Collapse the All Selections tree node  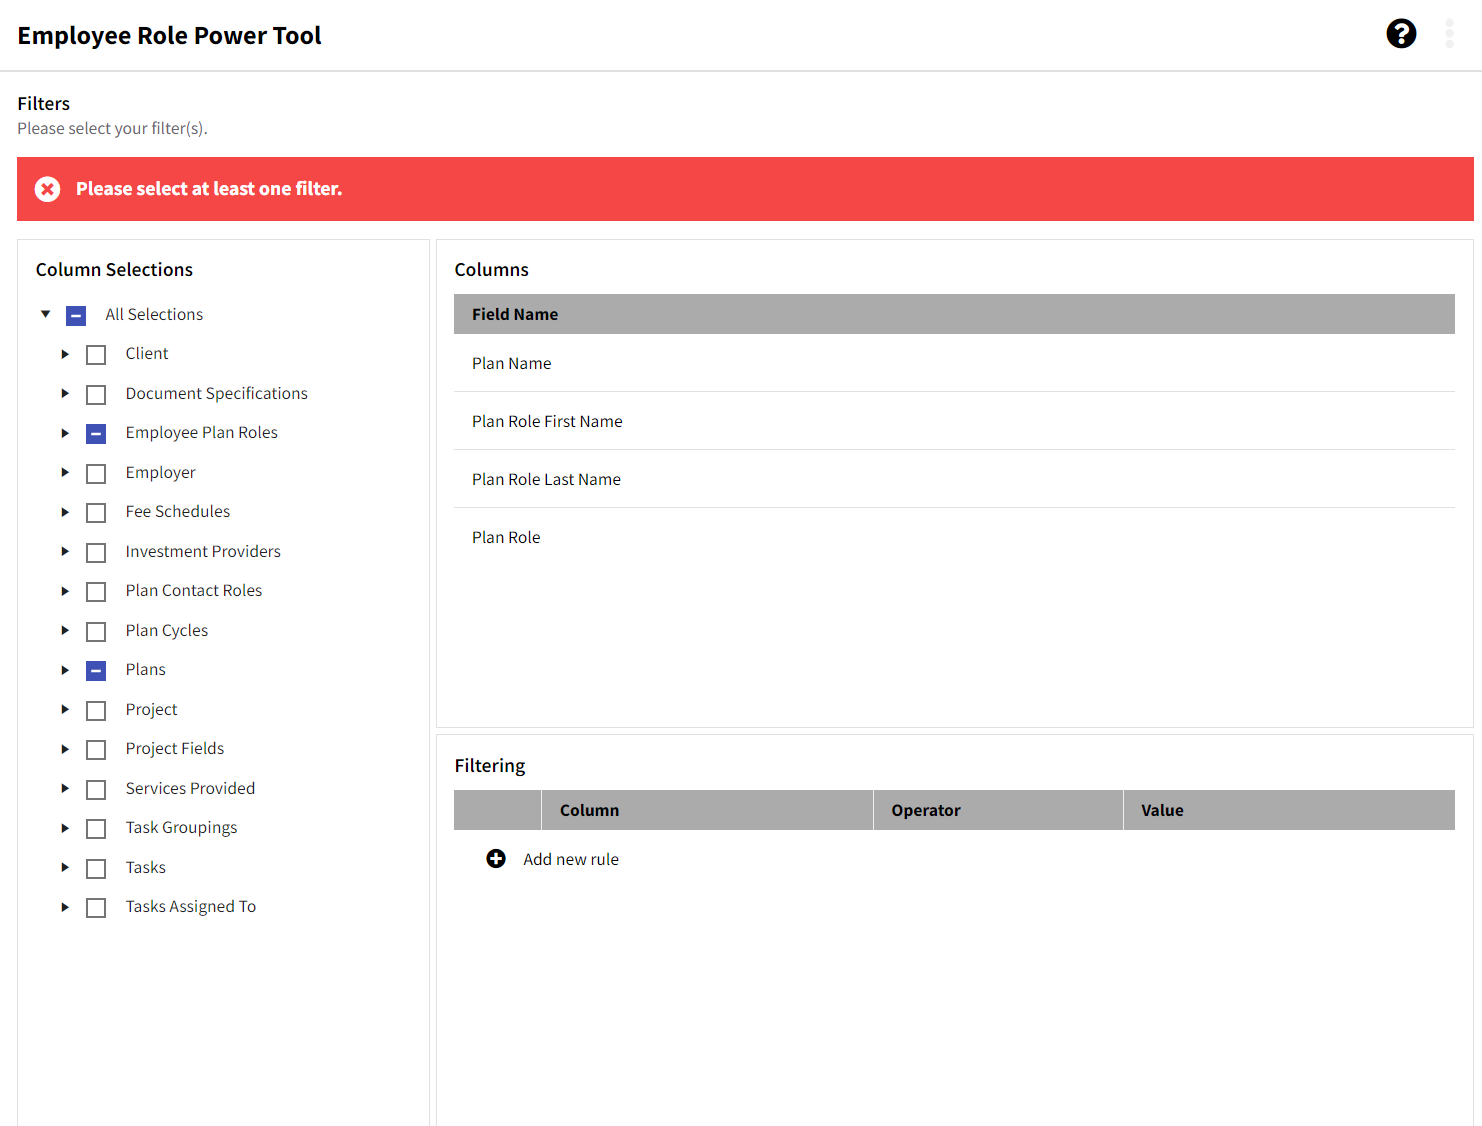click(45, 314)
